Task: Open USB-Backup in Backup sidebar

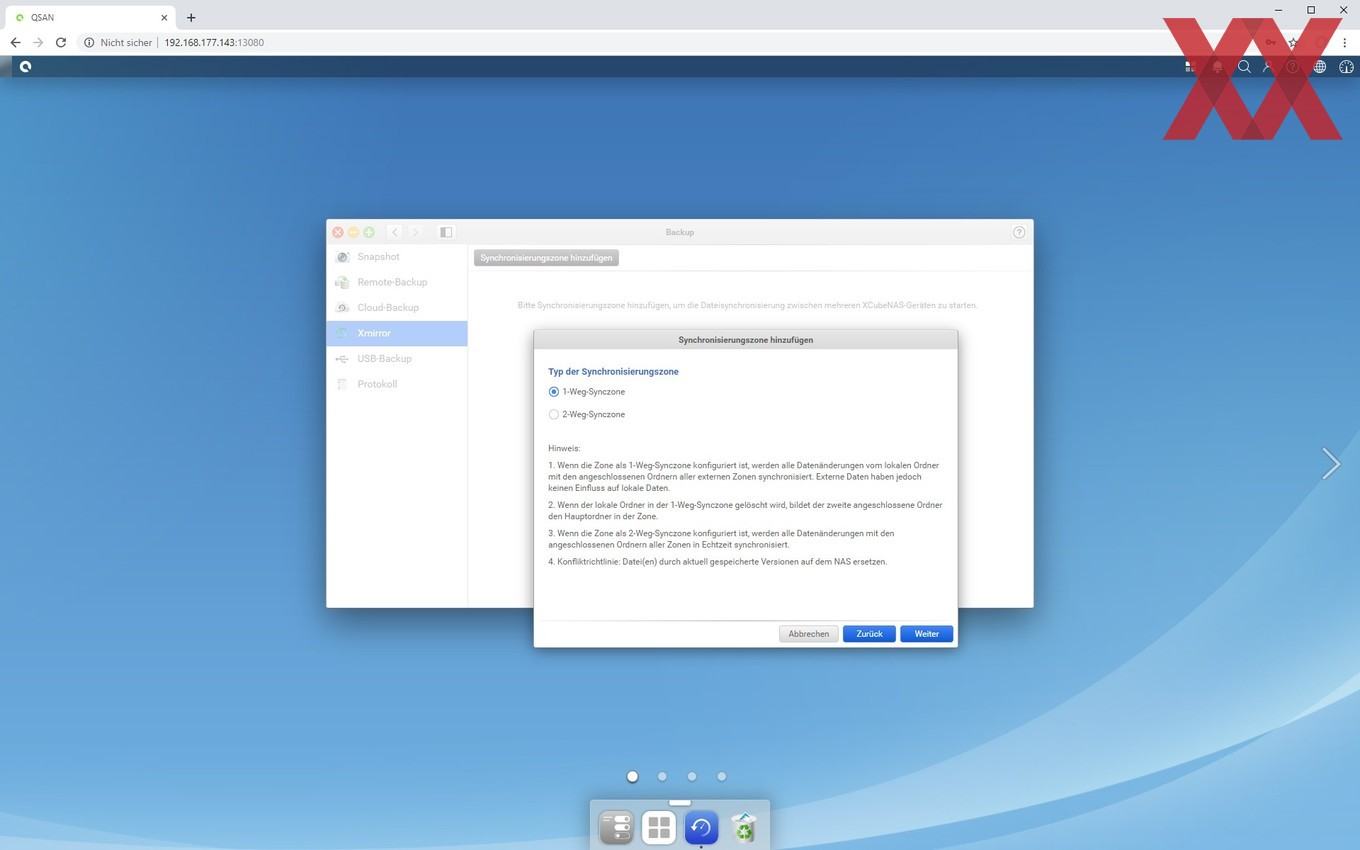Action: click(x=397, y=359)
